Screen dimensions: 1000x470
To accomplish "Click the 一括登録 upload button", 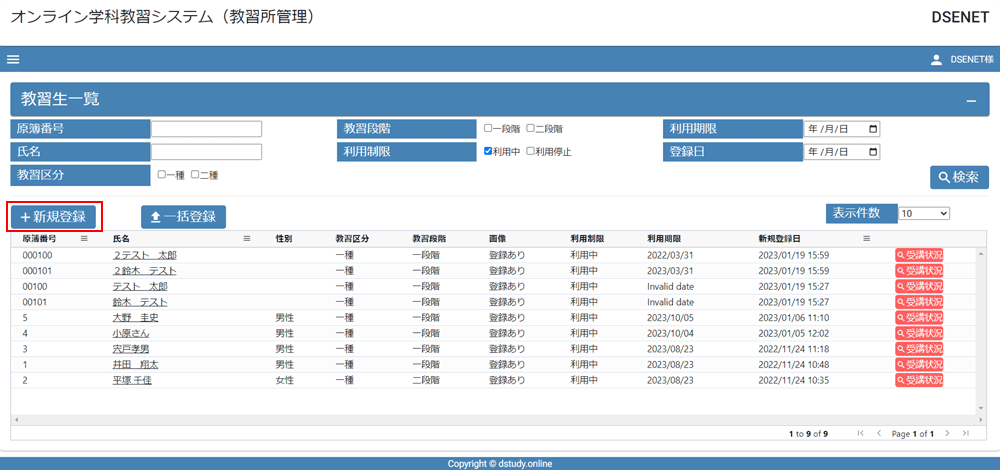I will coord(184,217).
